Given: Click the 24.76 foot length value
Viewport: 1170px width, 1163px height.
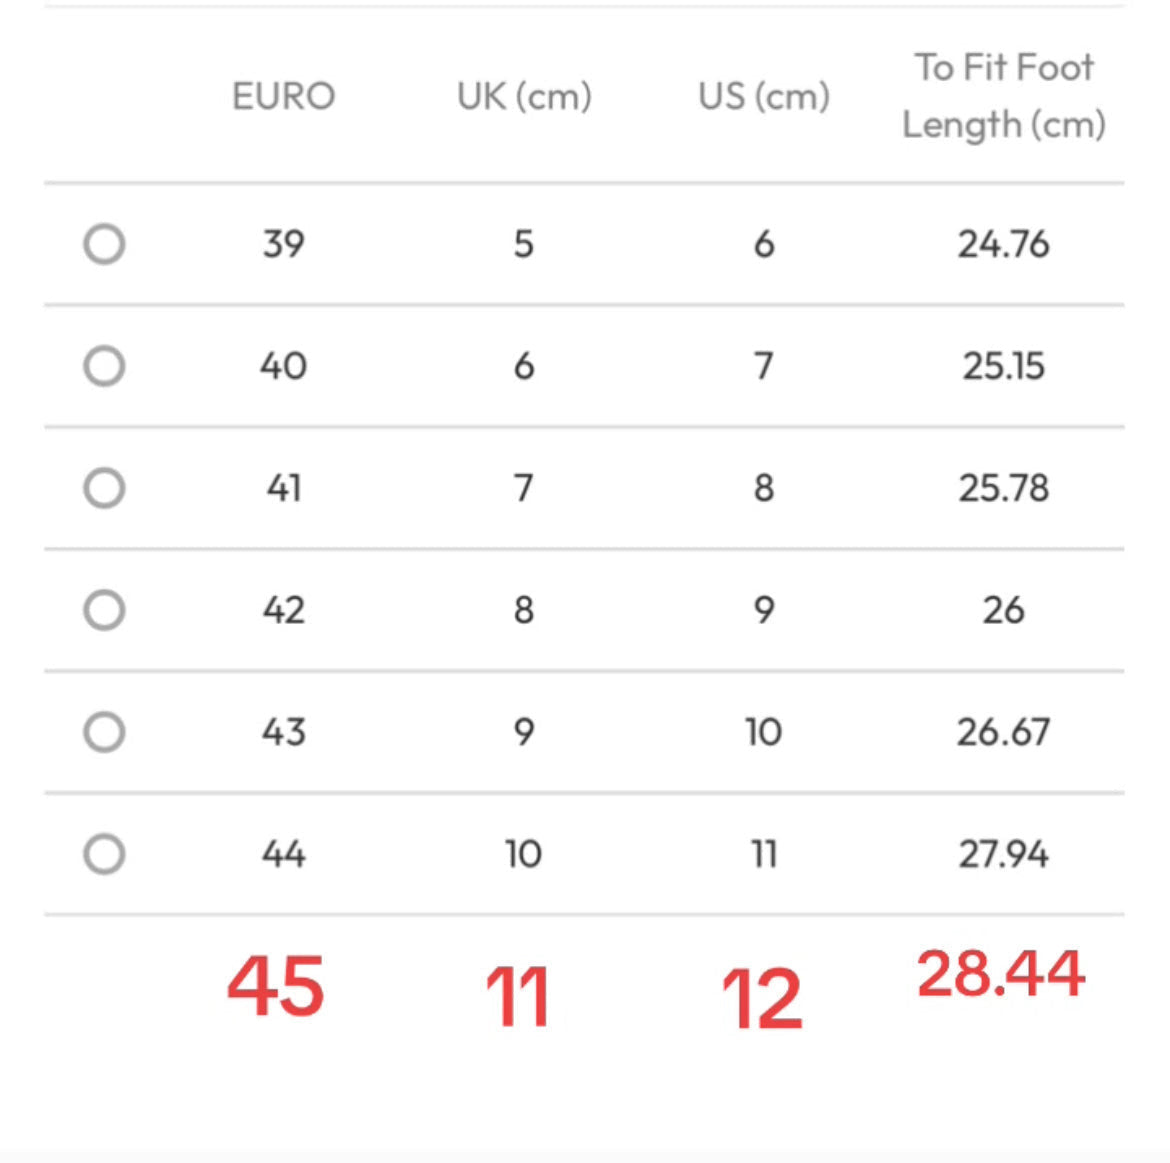Looking at the screenshot, I should click(x=1004, y=244).
